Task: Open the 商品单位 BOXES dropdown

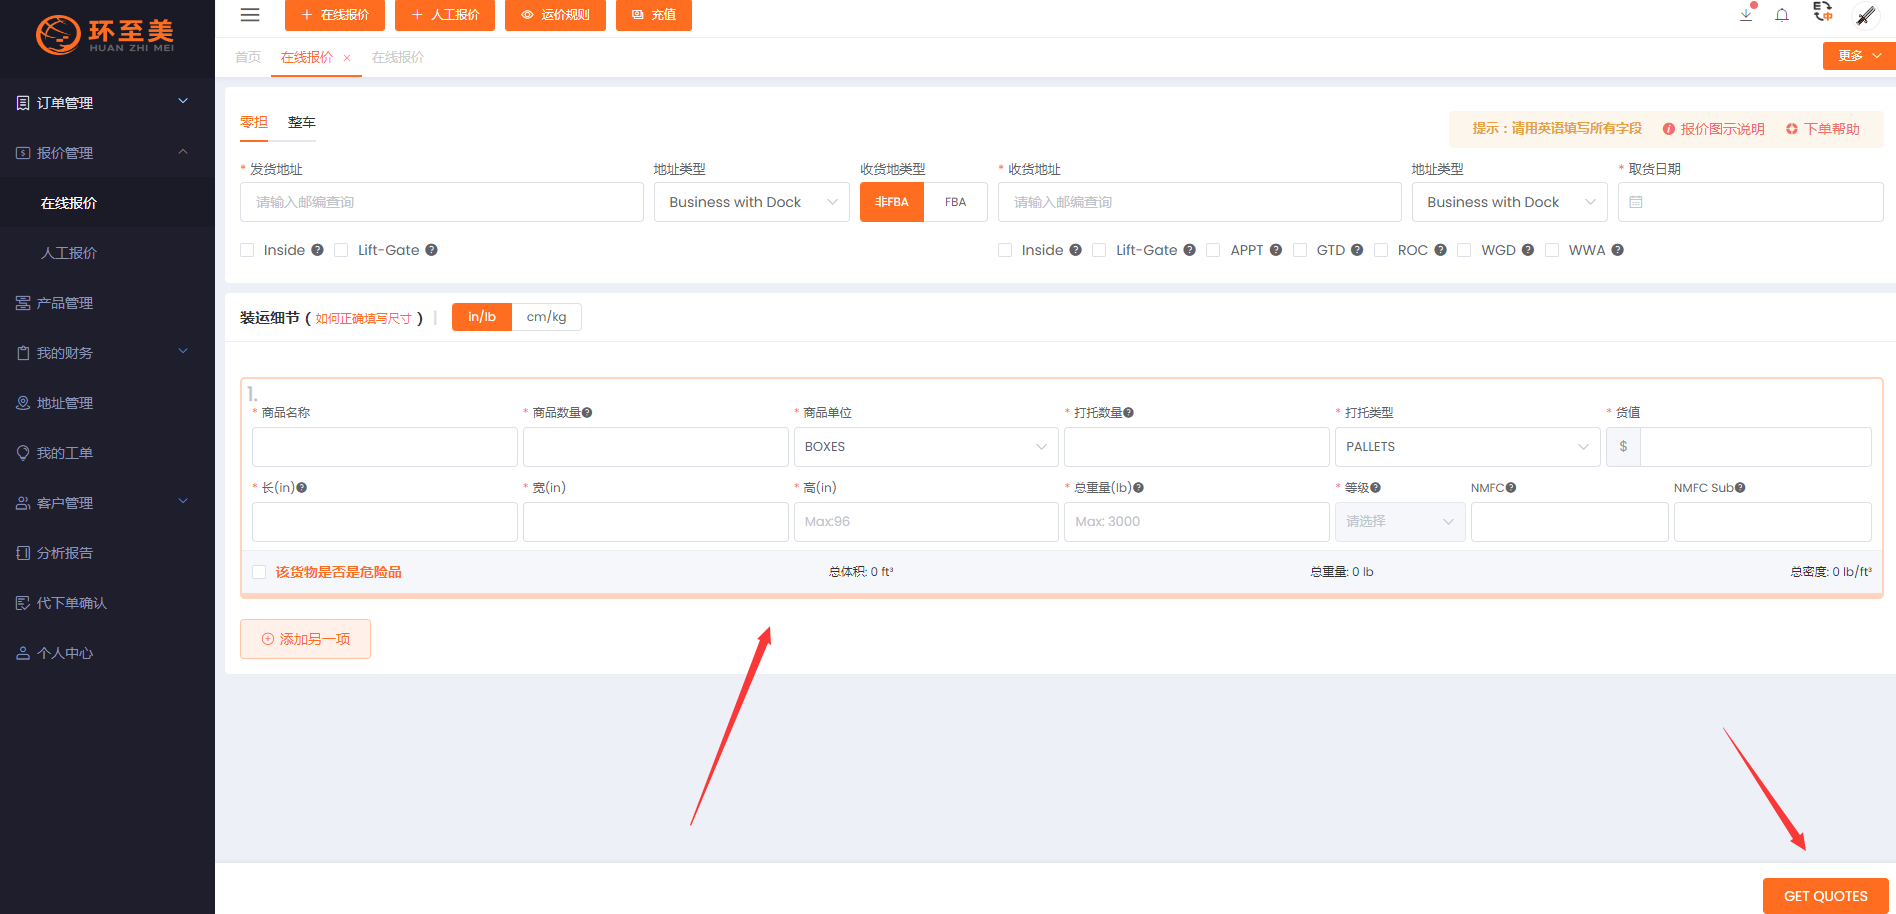Action: pos(925,447)
